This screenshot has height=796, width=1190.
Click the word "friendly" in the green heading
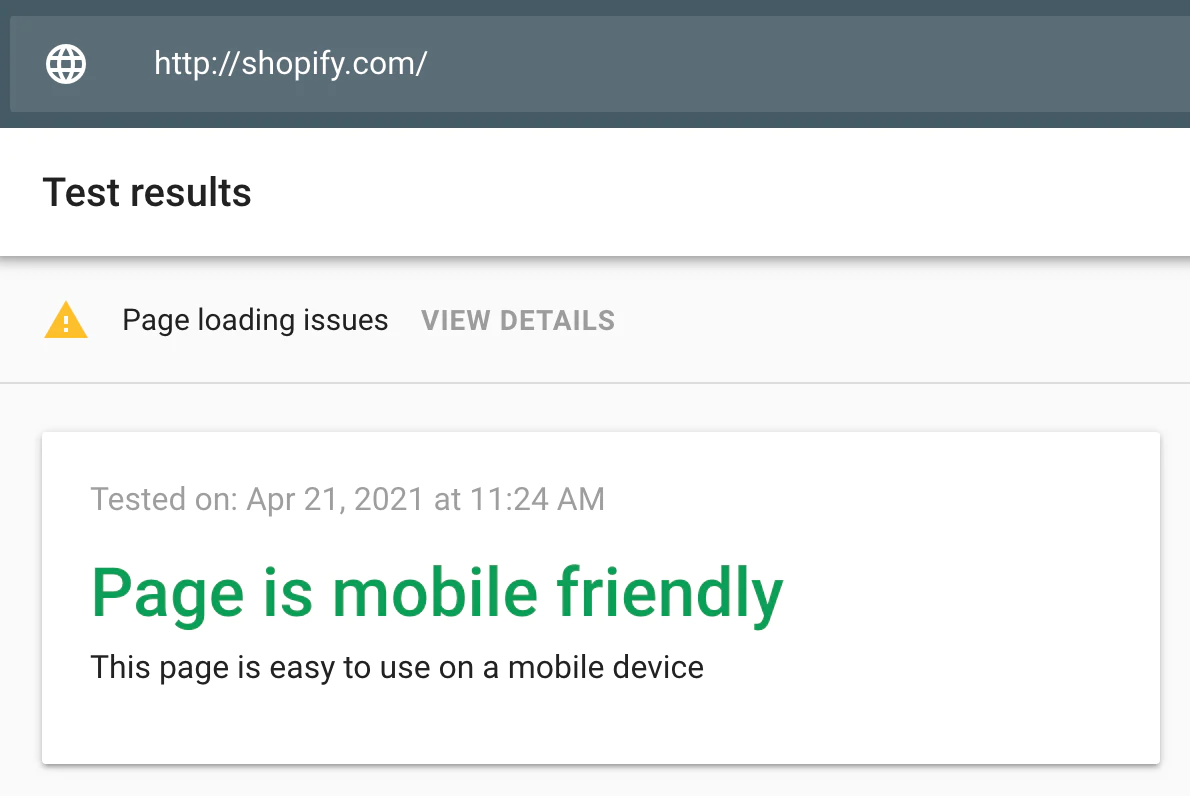point(670,593)
